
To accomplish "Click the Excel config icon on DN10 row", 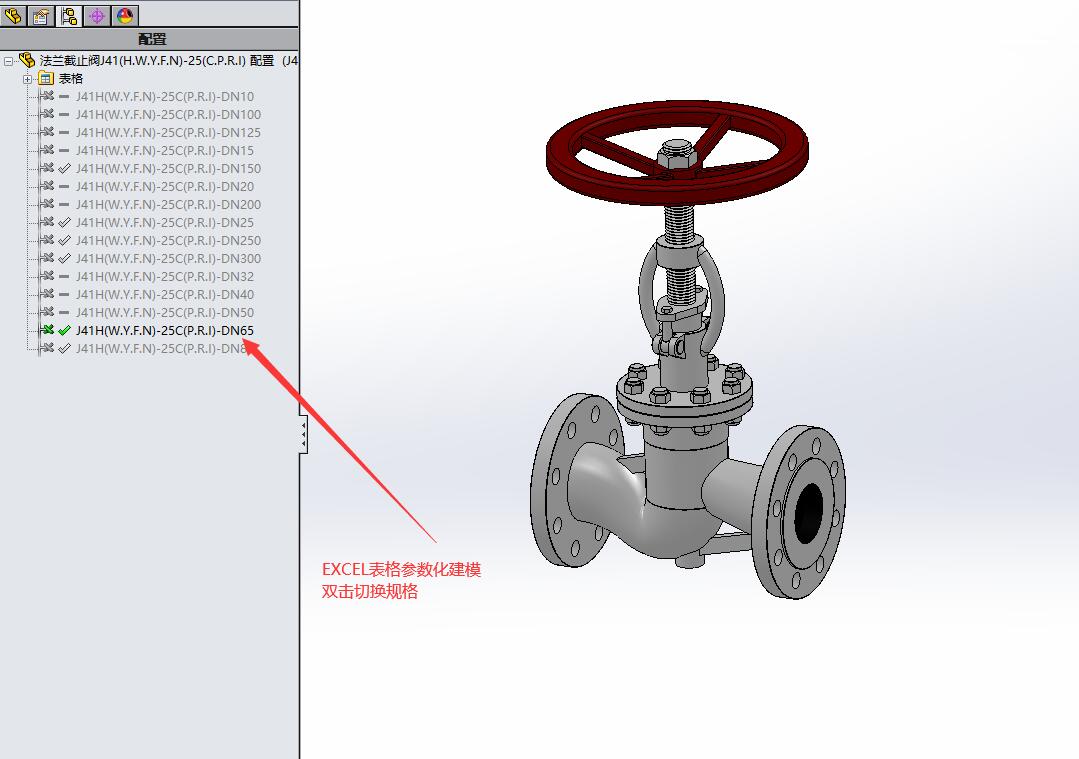I will [x=47, y=96].
